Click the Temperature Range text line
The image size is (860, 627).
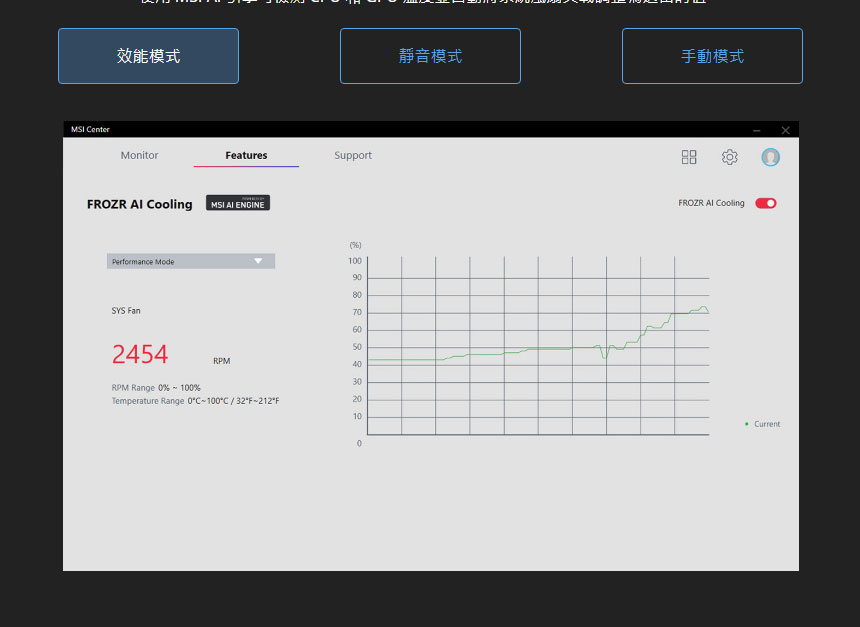coord(195,401)
